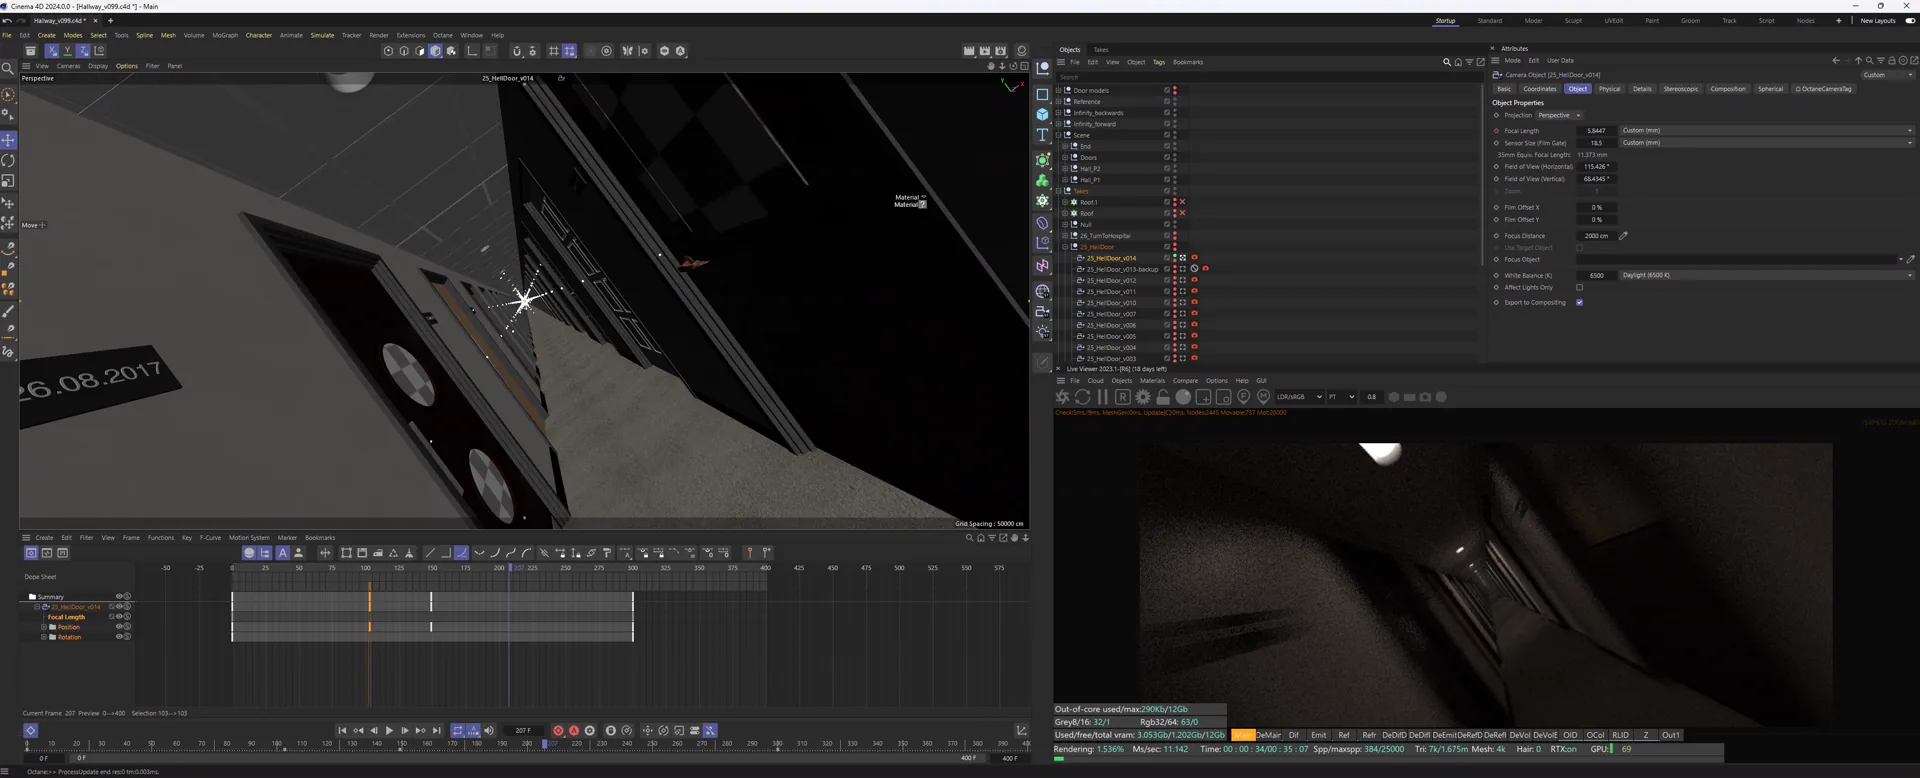
Task: Select the Move tool in left toolbar
Action: pos(8,140)
